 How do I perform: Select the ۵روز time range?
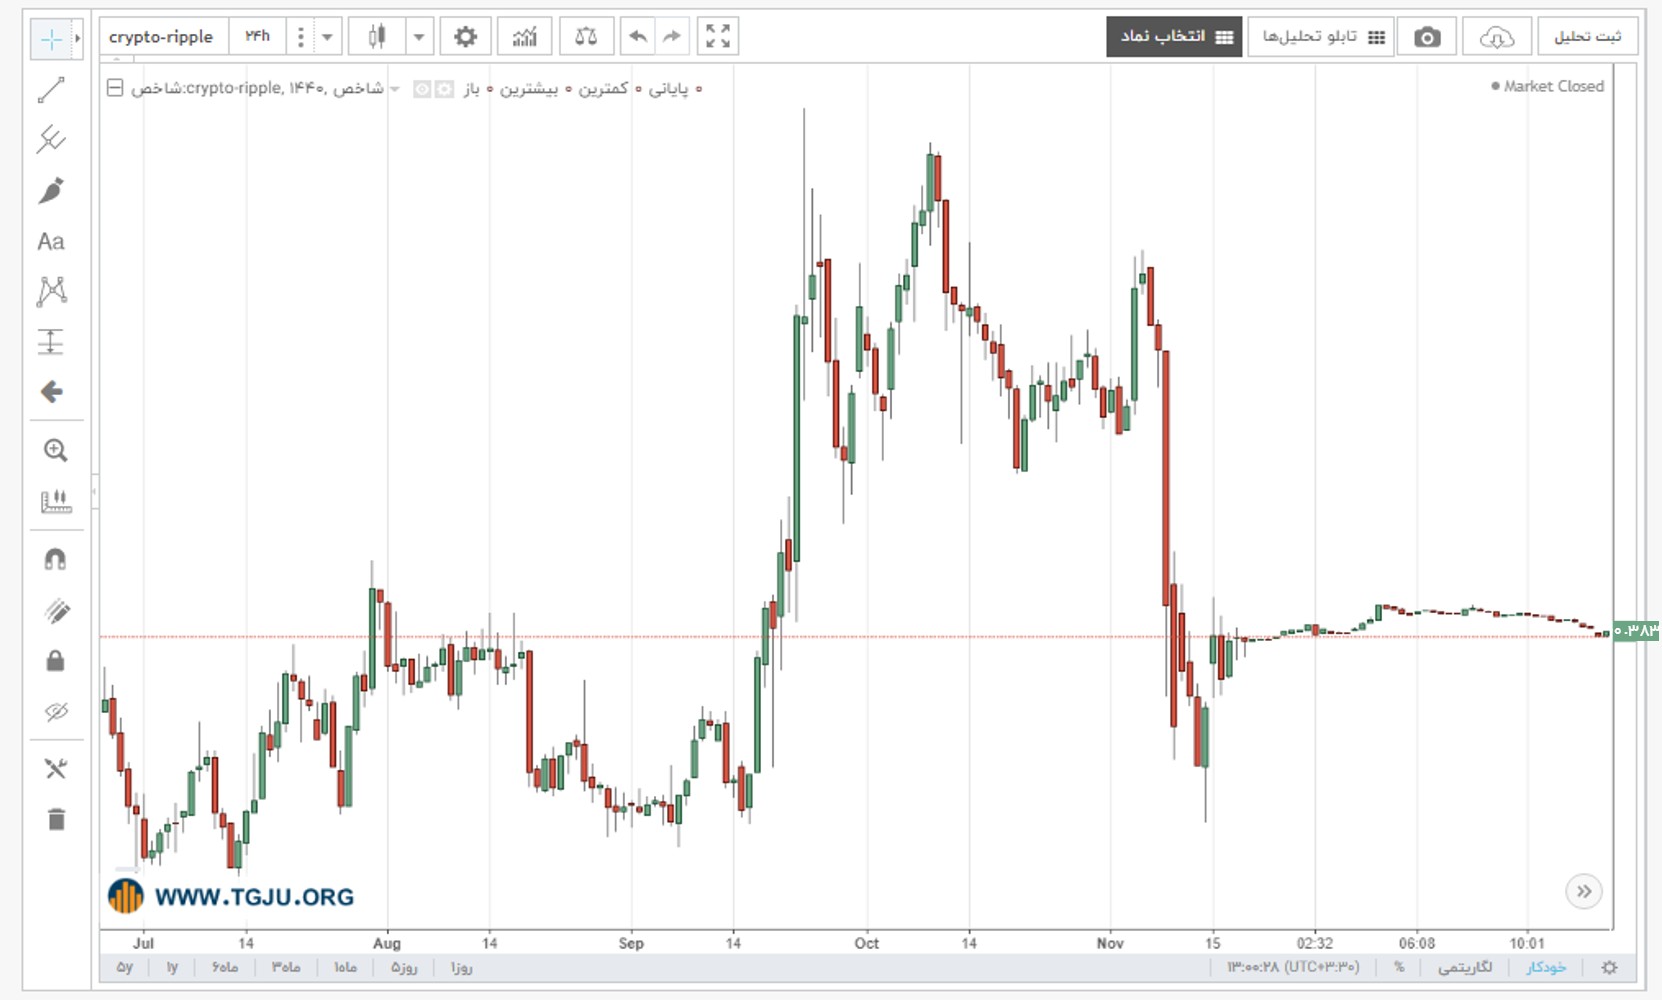coord(404,968)
